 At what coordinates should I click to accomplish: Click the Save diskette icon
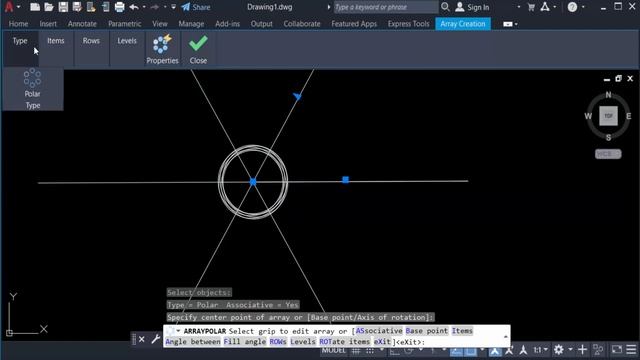[63, 7]
